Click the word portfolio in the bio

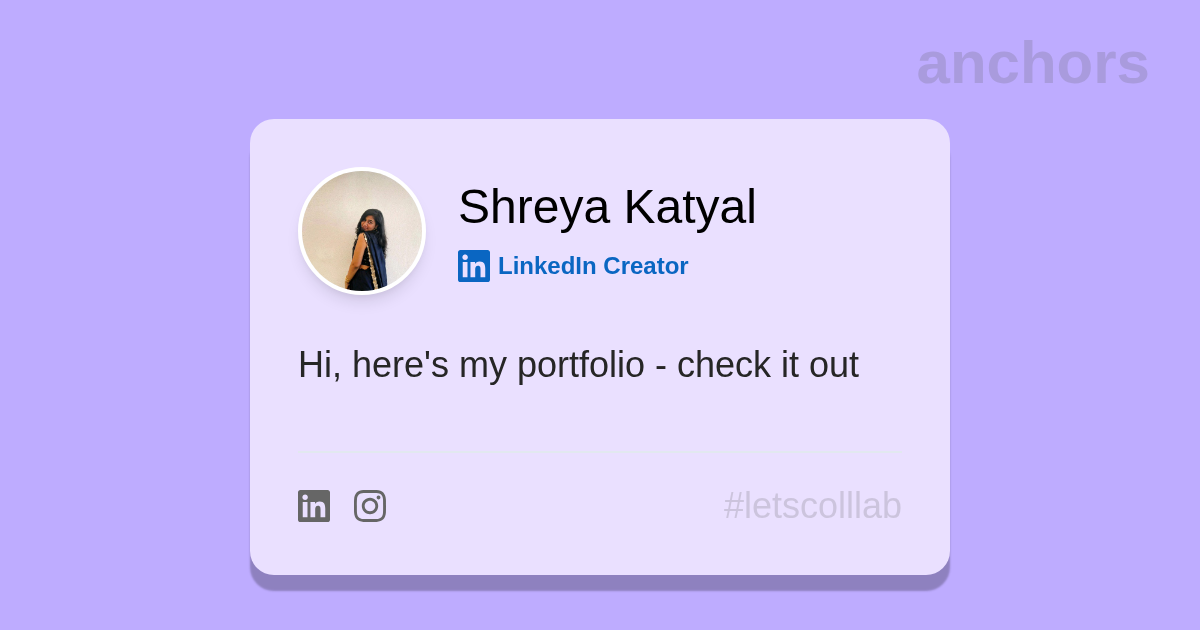[581, 365]
